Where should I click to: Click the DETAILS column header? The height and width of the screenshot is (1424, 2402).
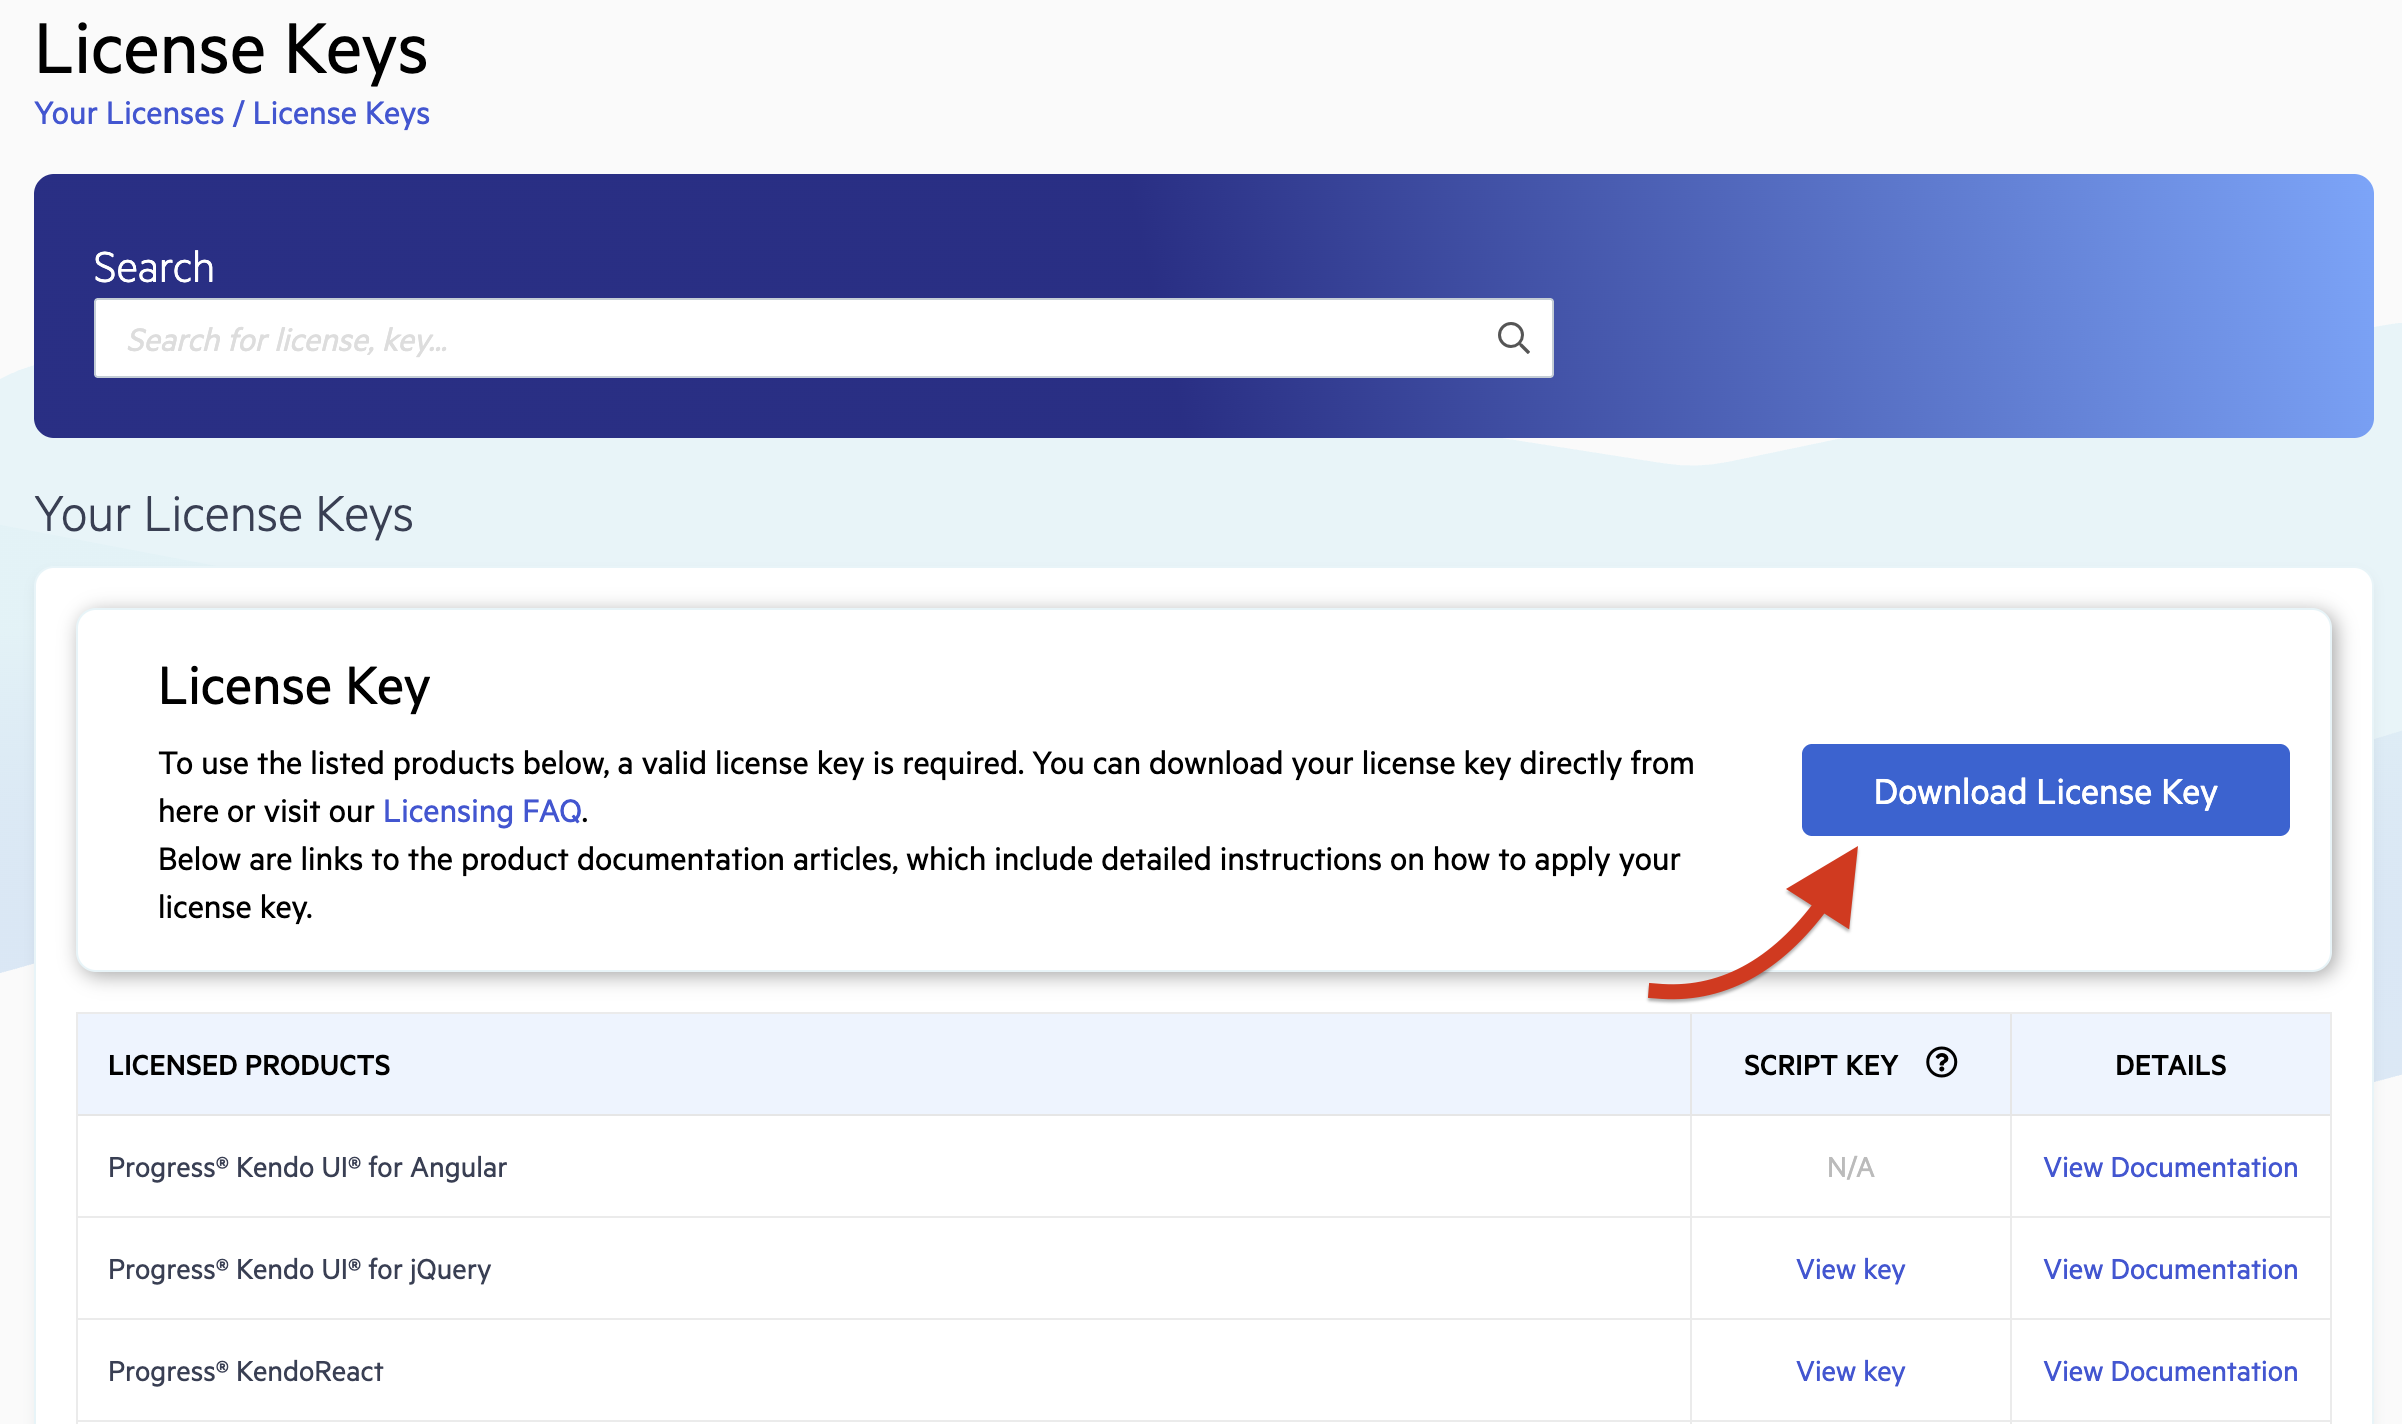(2170, 1064)
